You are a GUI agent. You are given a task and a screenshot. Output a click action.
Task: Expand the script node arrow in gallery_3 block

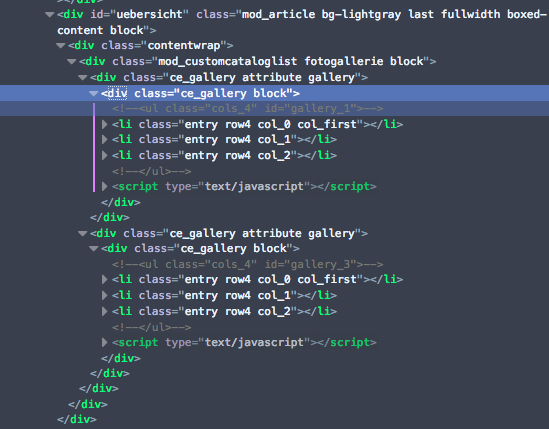coord(104,342)
